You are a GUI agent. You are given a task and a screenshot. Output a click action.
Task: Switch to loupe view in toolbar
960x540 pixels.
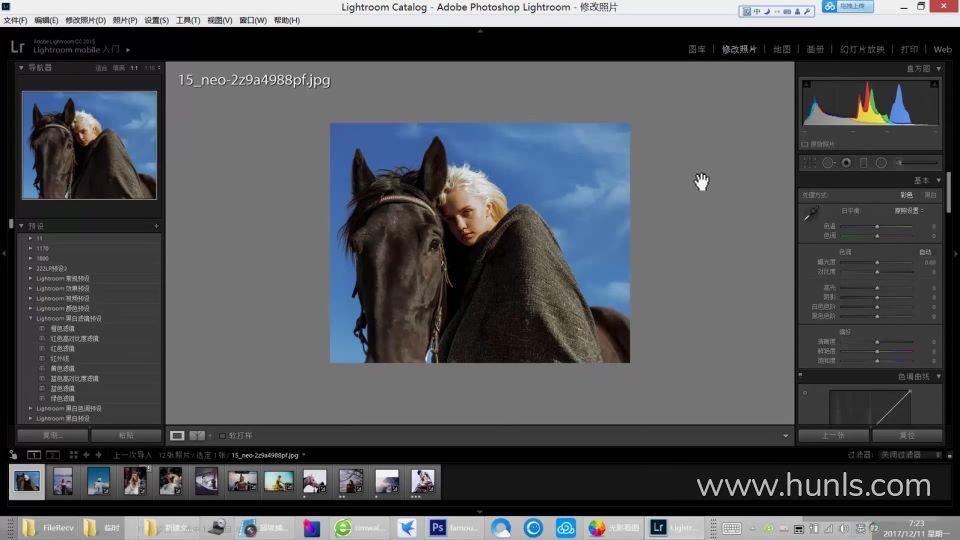[177, 435]
